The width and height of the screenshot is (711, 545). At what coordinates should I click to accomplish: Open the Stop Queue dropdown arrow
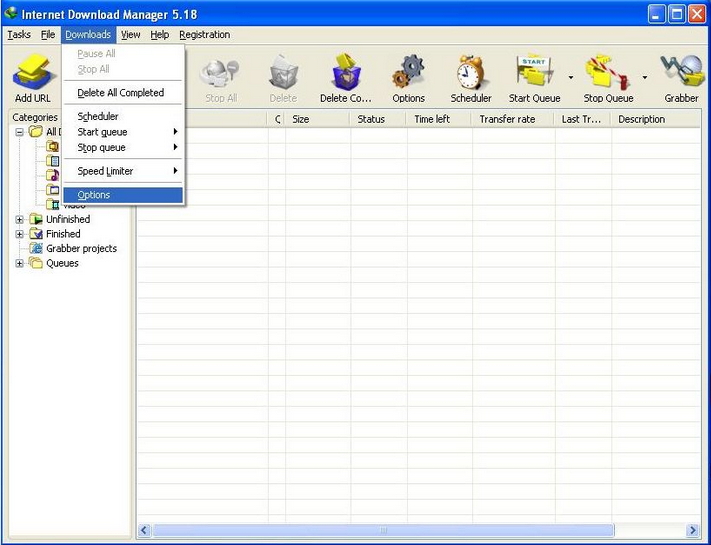pos(644,77)
